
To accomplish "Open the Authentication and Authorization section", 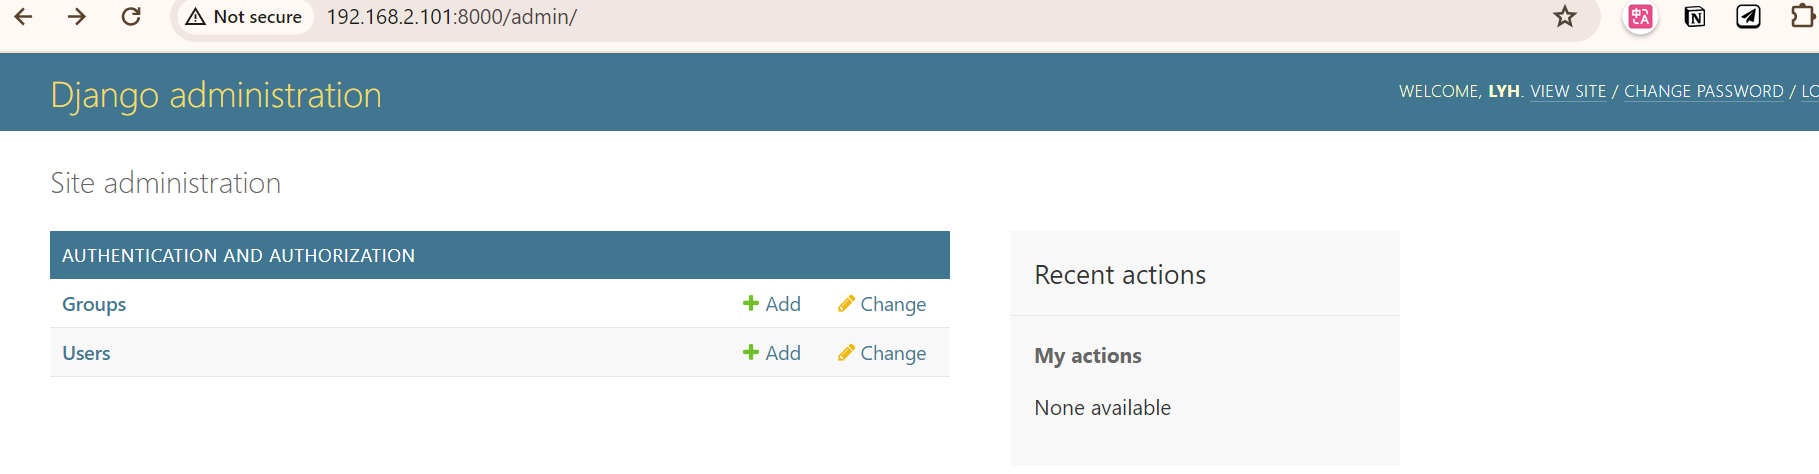I will pyautogui.click(x=238, y=256).
